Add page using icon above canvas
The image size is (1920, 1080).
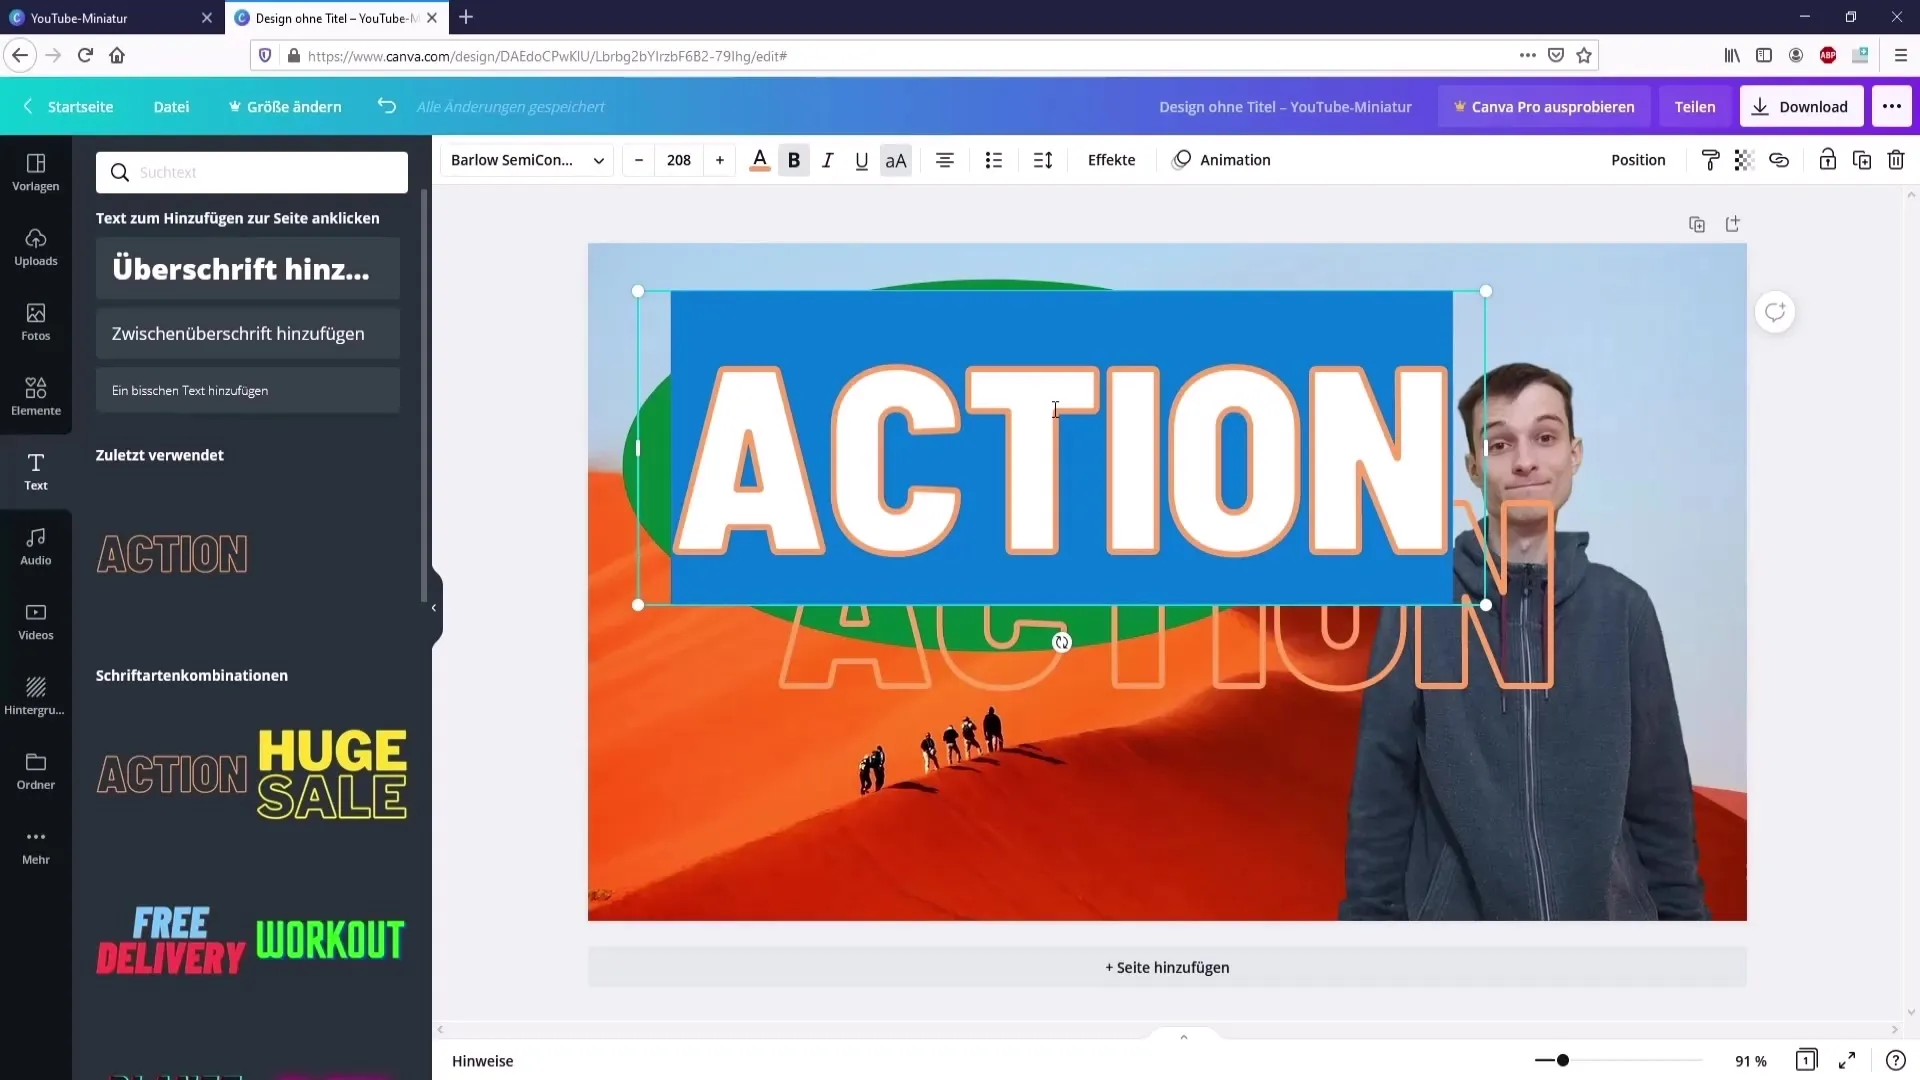[1733, 224]
